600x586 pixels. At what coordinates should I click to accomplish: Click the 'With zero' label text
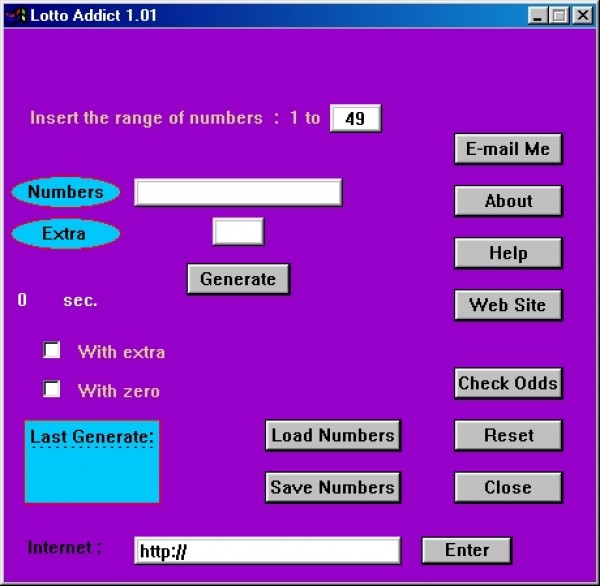pos(119,391)
